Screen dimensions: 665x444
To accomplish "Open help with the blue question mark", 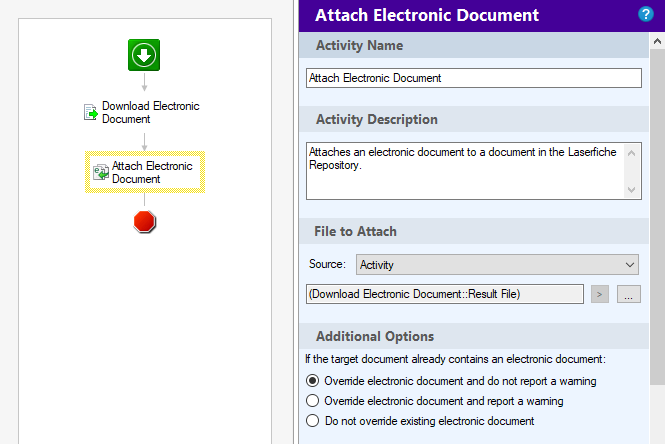I will 645,14.
